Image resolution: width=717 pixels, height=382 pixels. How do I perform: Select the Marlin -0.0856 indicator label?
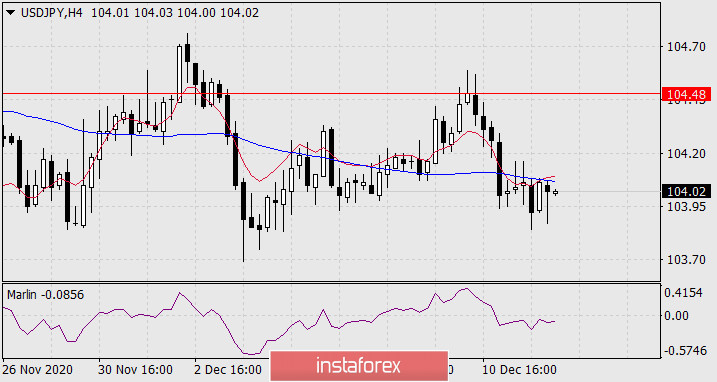coord(45,295)
